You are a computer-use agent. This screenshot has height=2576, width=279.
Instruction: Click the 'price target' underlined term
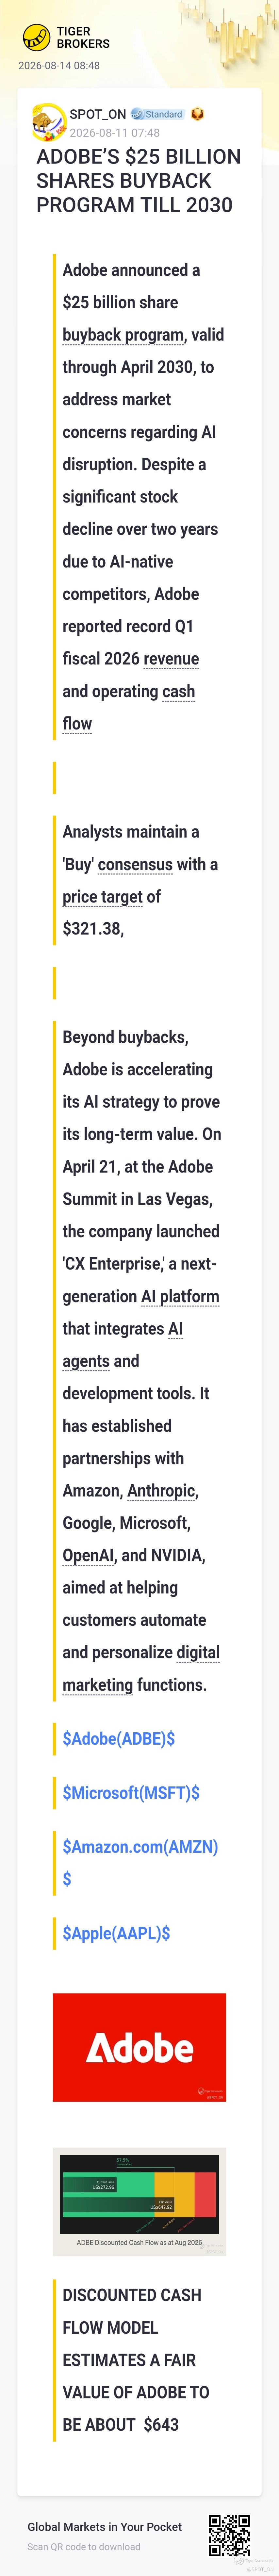tap(102, 897)
